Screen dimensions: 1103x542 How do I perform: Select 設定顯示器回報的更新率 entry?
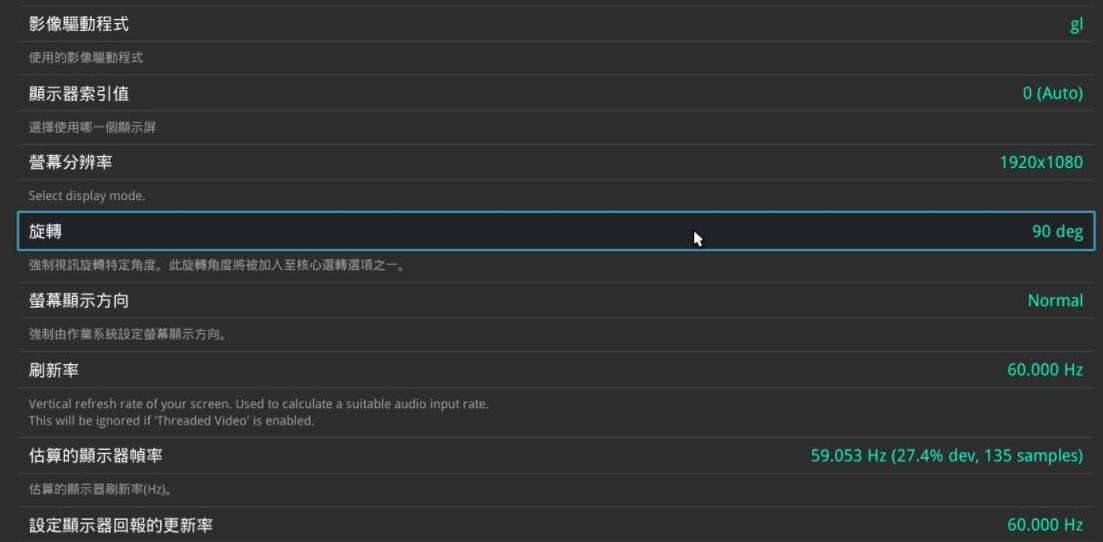coord(121,525)
